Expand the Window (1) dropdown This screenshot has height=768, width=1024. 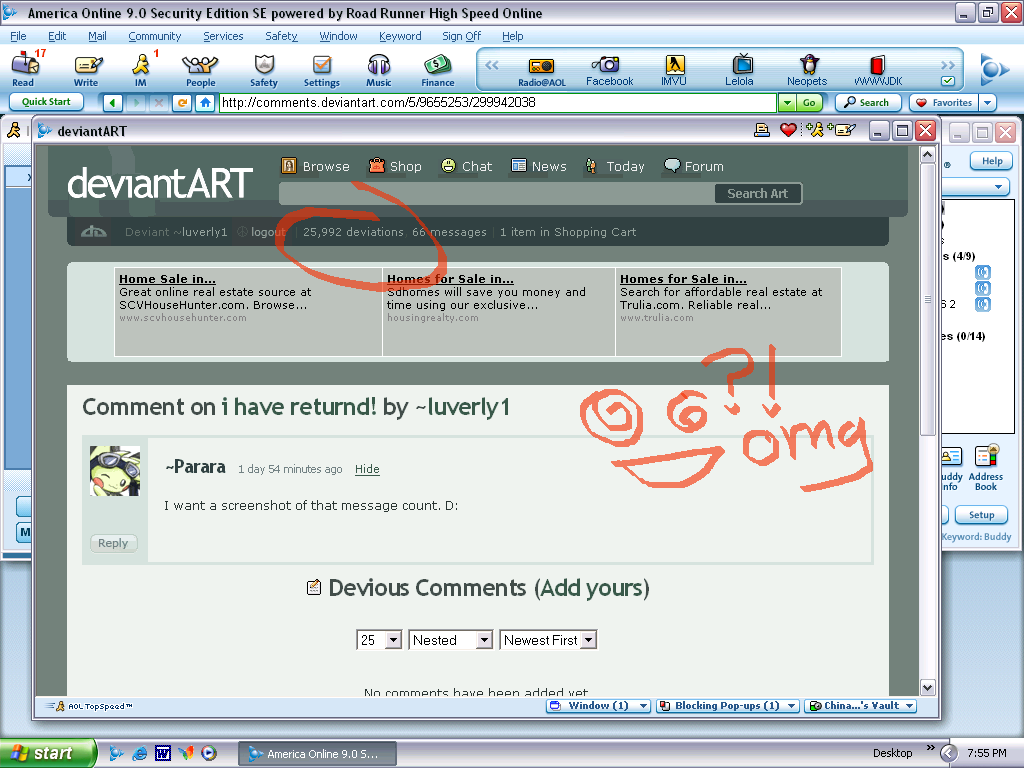coord(644,706)
